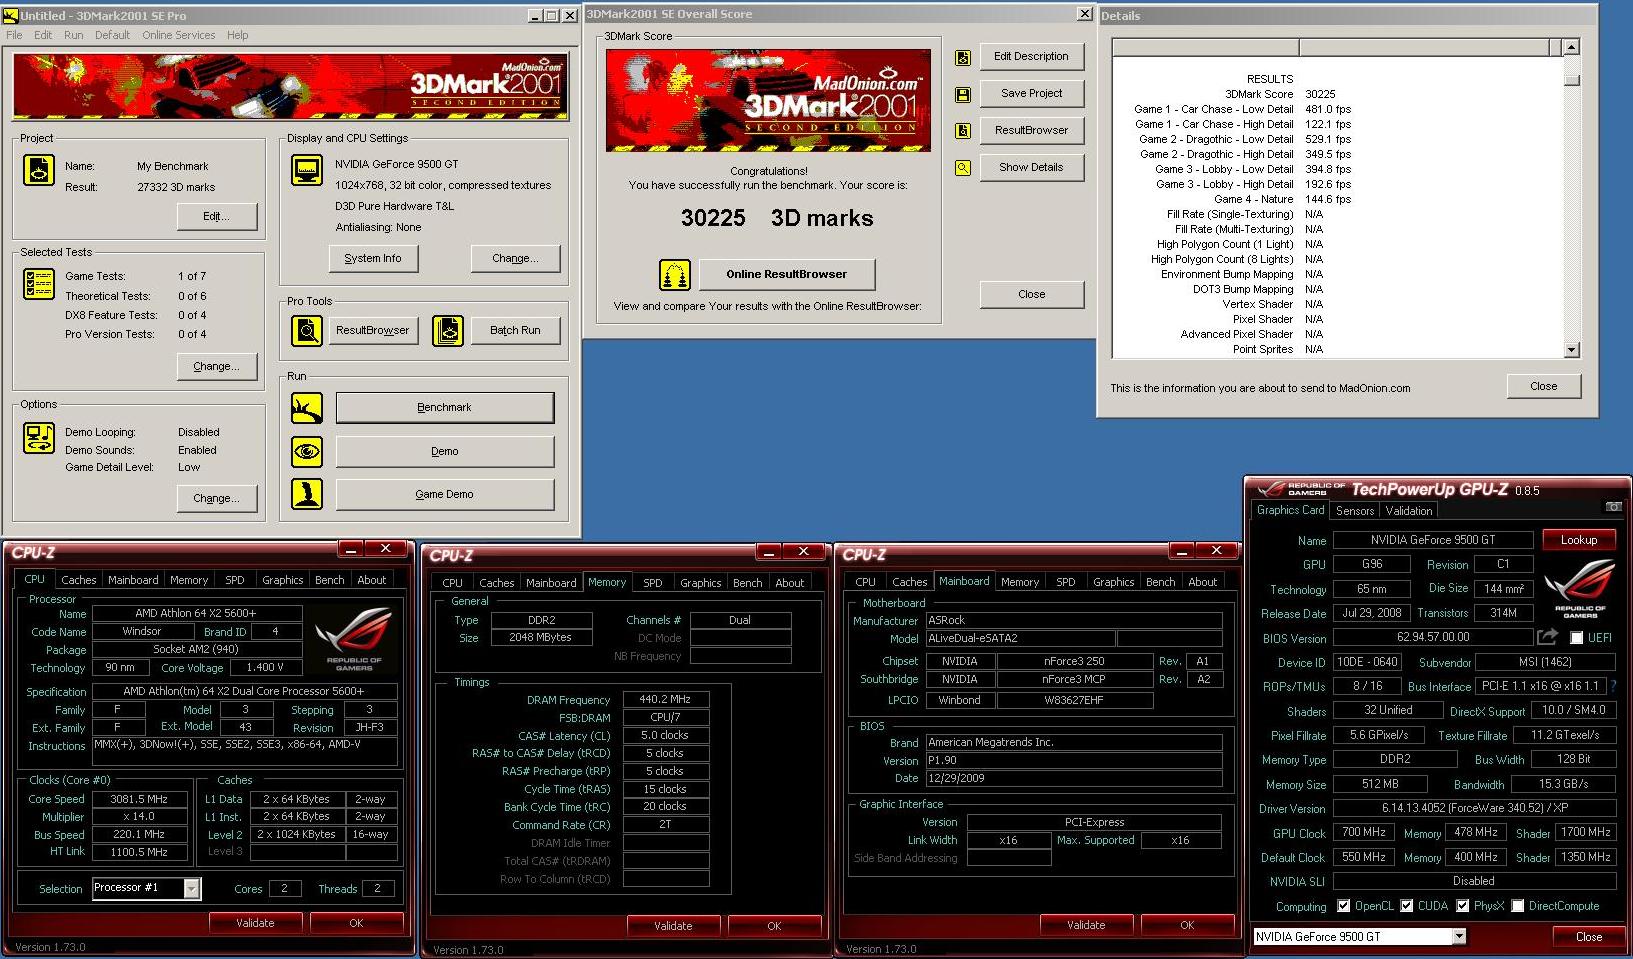Click the Selected Tests checklist icon
1633x959 pixels.
coord(39,284)
